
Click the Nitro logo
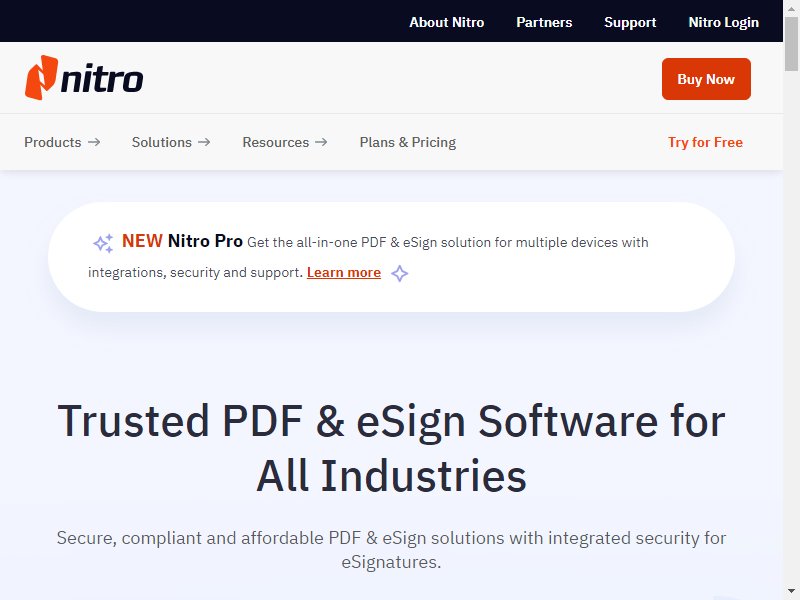84,78
